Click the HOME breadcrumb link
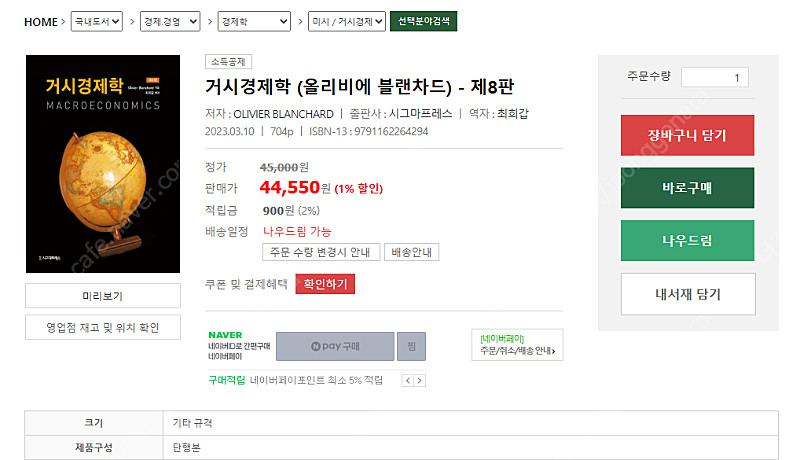Image resolution: width=800 pixels, height=460 pixels. pos(41,21)
